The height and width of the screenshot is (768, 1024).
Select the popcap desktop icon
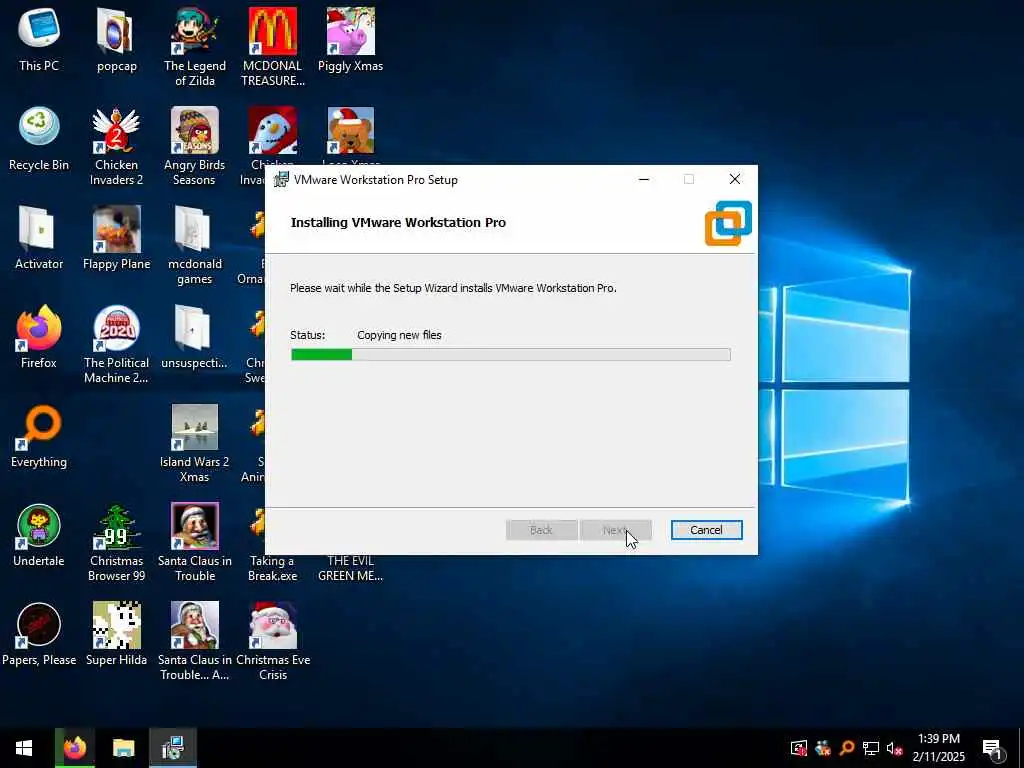(x=116, y=40)
